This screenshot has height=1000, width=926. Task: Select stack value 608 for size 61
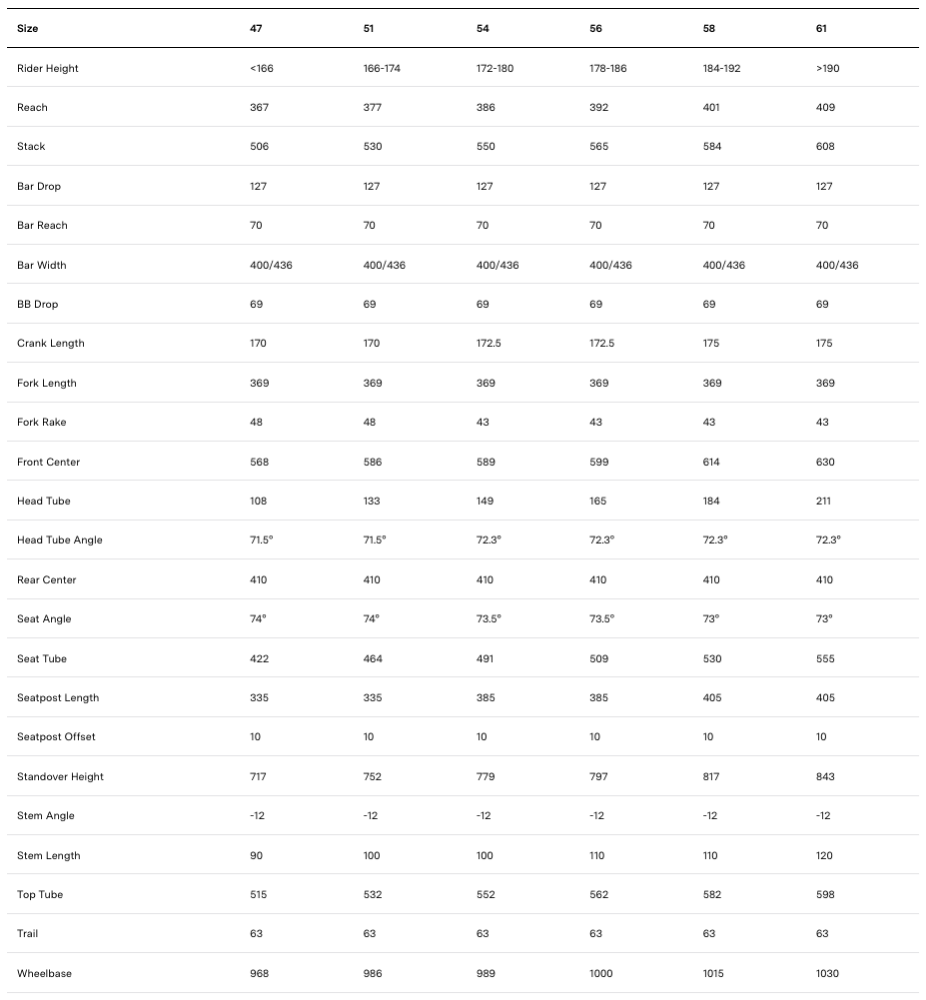coord(825,146)
